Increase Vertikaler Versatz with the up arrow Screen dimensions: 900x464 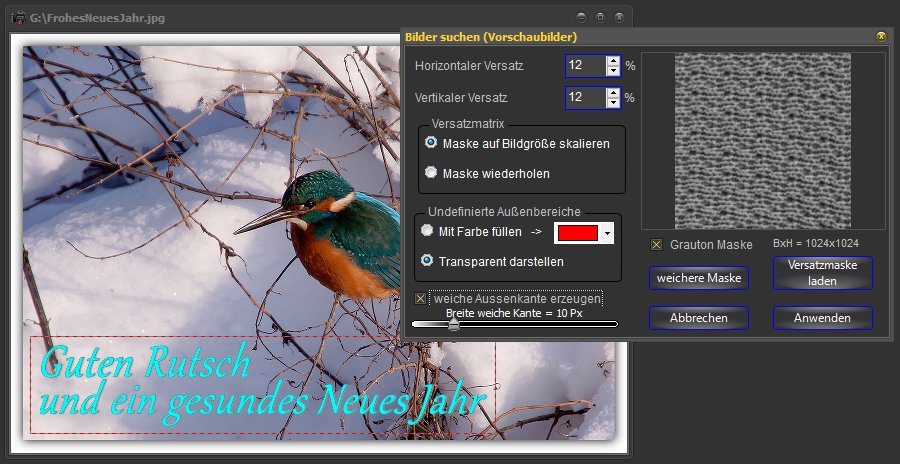[x=614, y=92]
